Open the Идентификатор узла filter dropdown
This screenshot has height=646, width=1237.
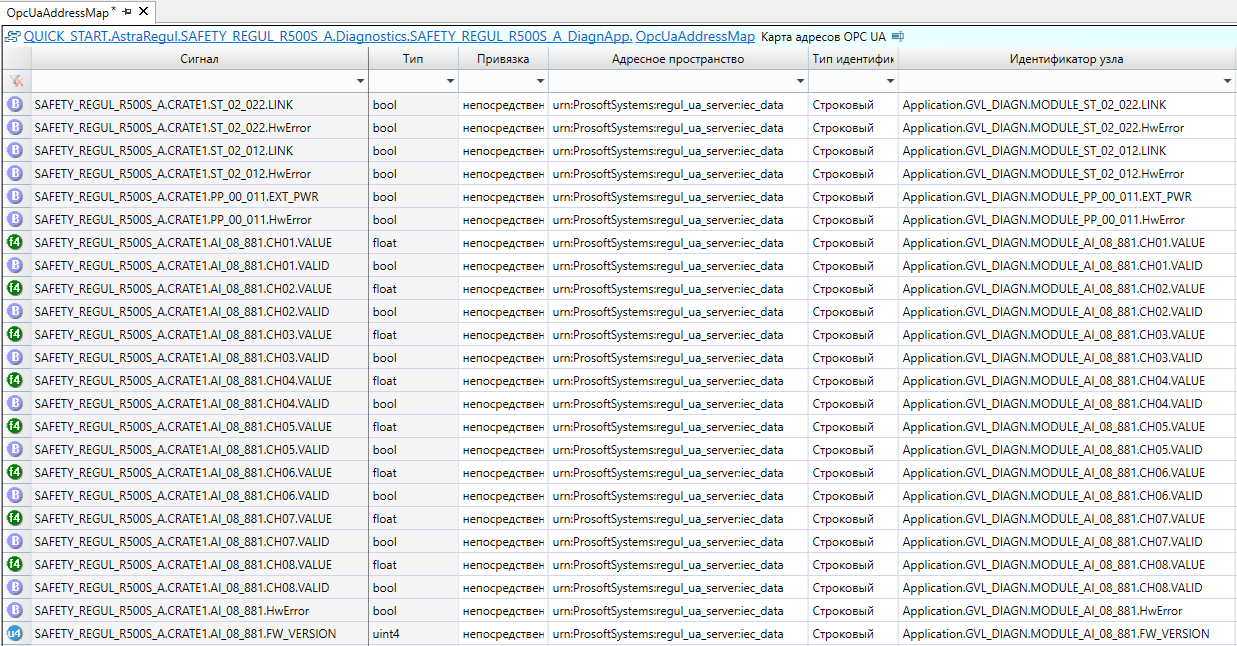(1227, 81)
